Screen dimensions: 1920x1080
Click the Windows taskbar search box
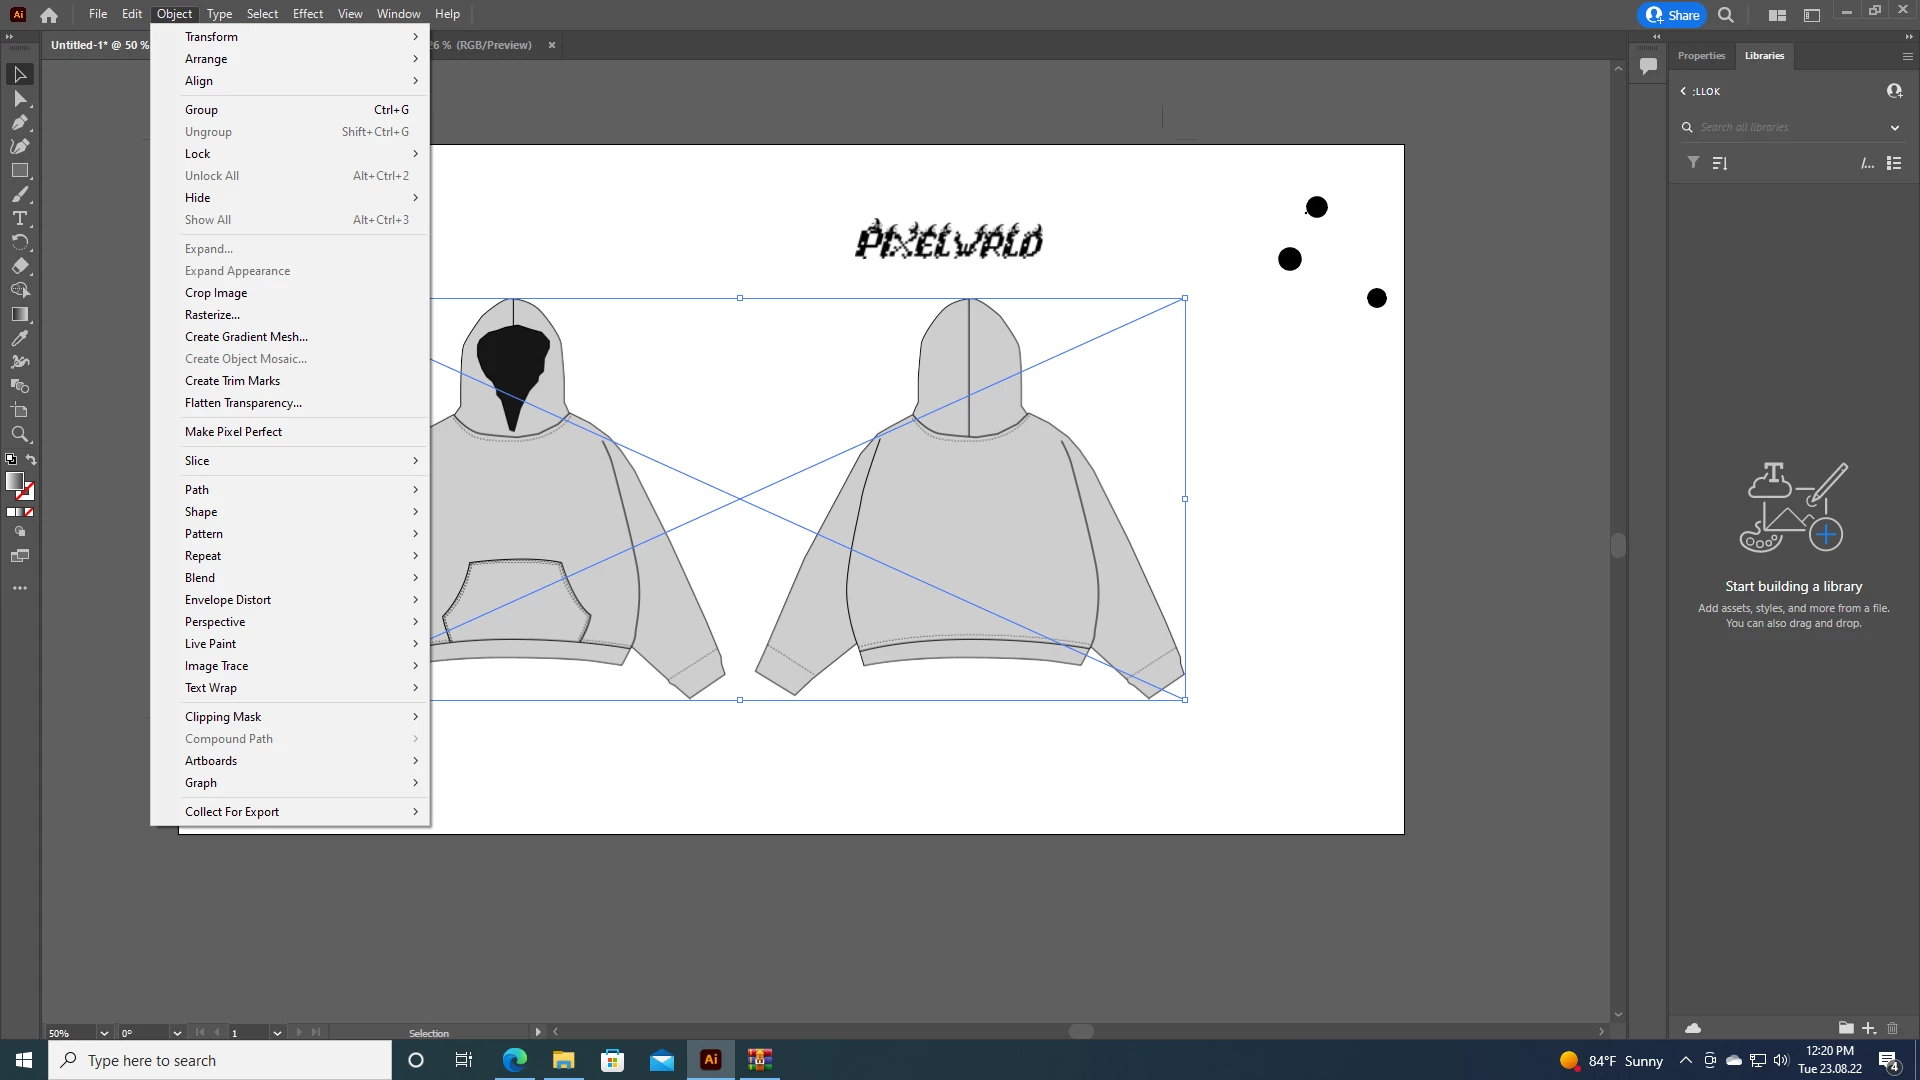click(x=220, y=1060)
